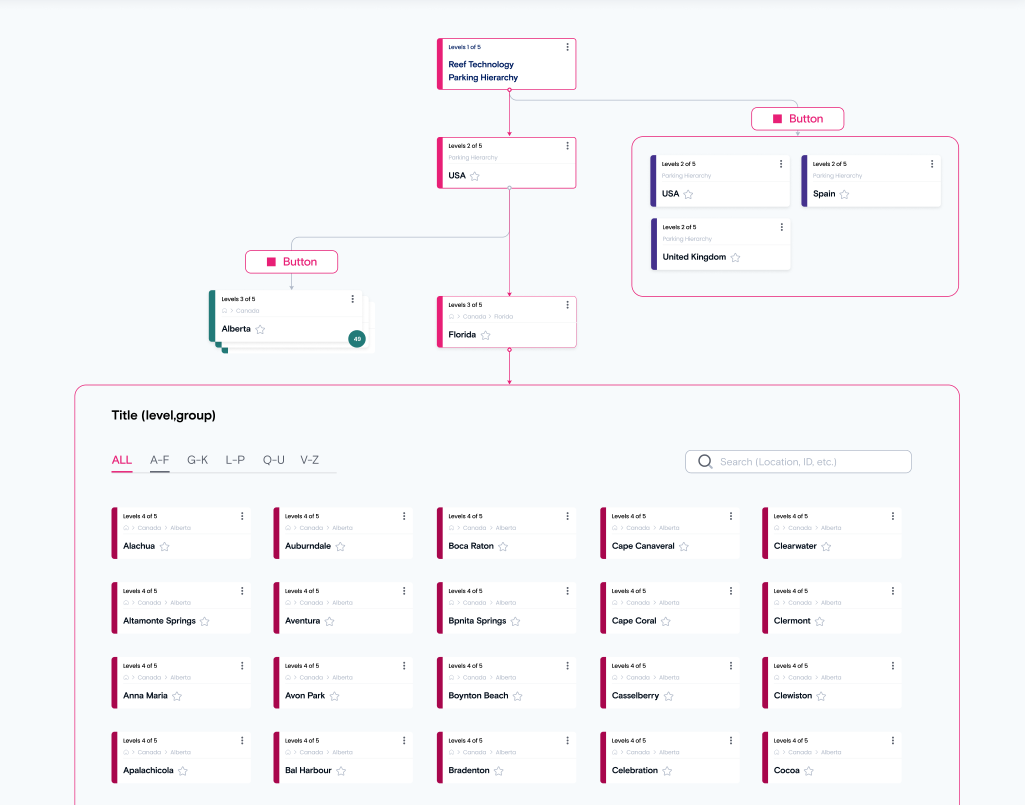Screen dimensions: 1025x805
Task: Click the 'Clearwater' card name
Action: click(795, 546)
